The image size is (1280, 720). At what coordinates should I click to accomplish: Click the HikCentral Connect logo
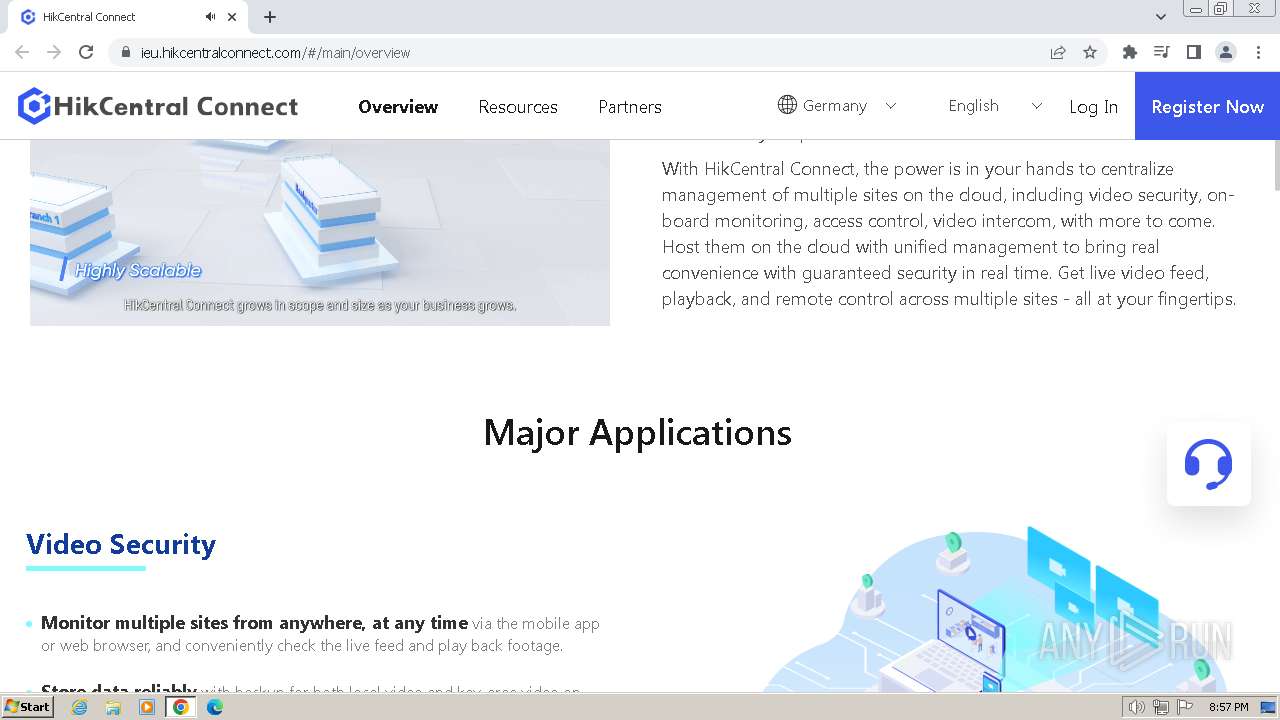pyautogui.click(x=158, y=106)
